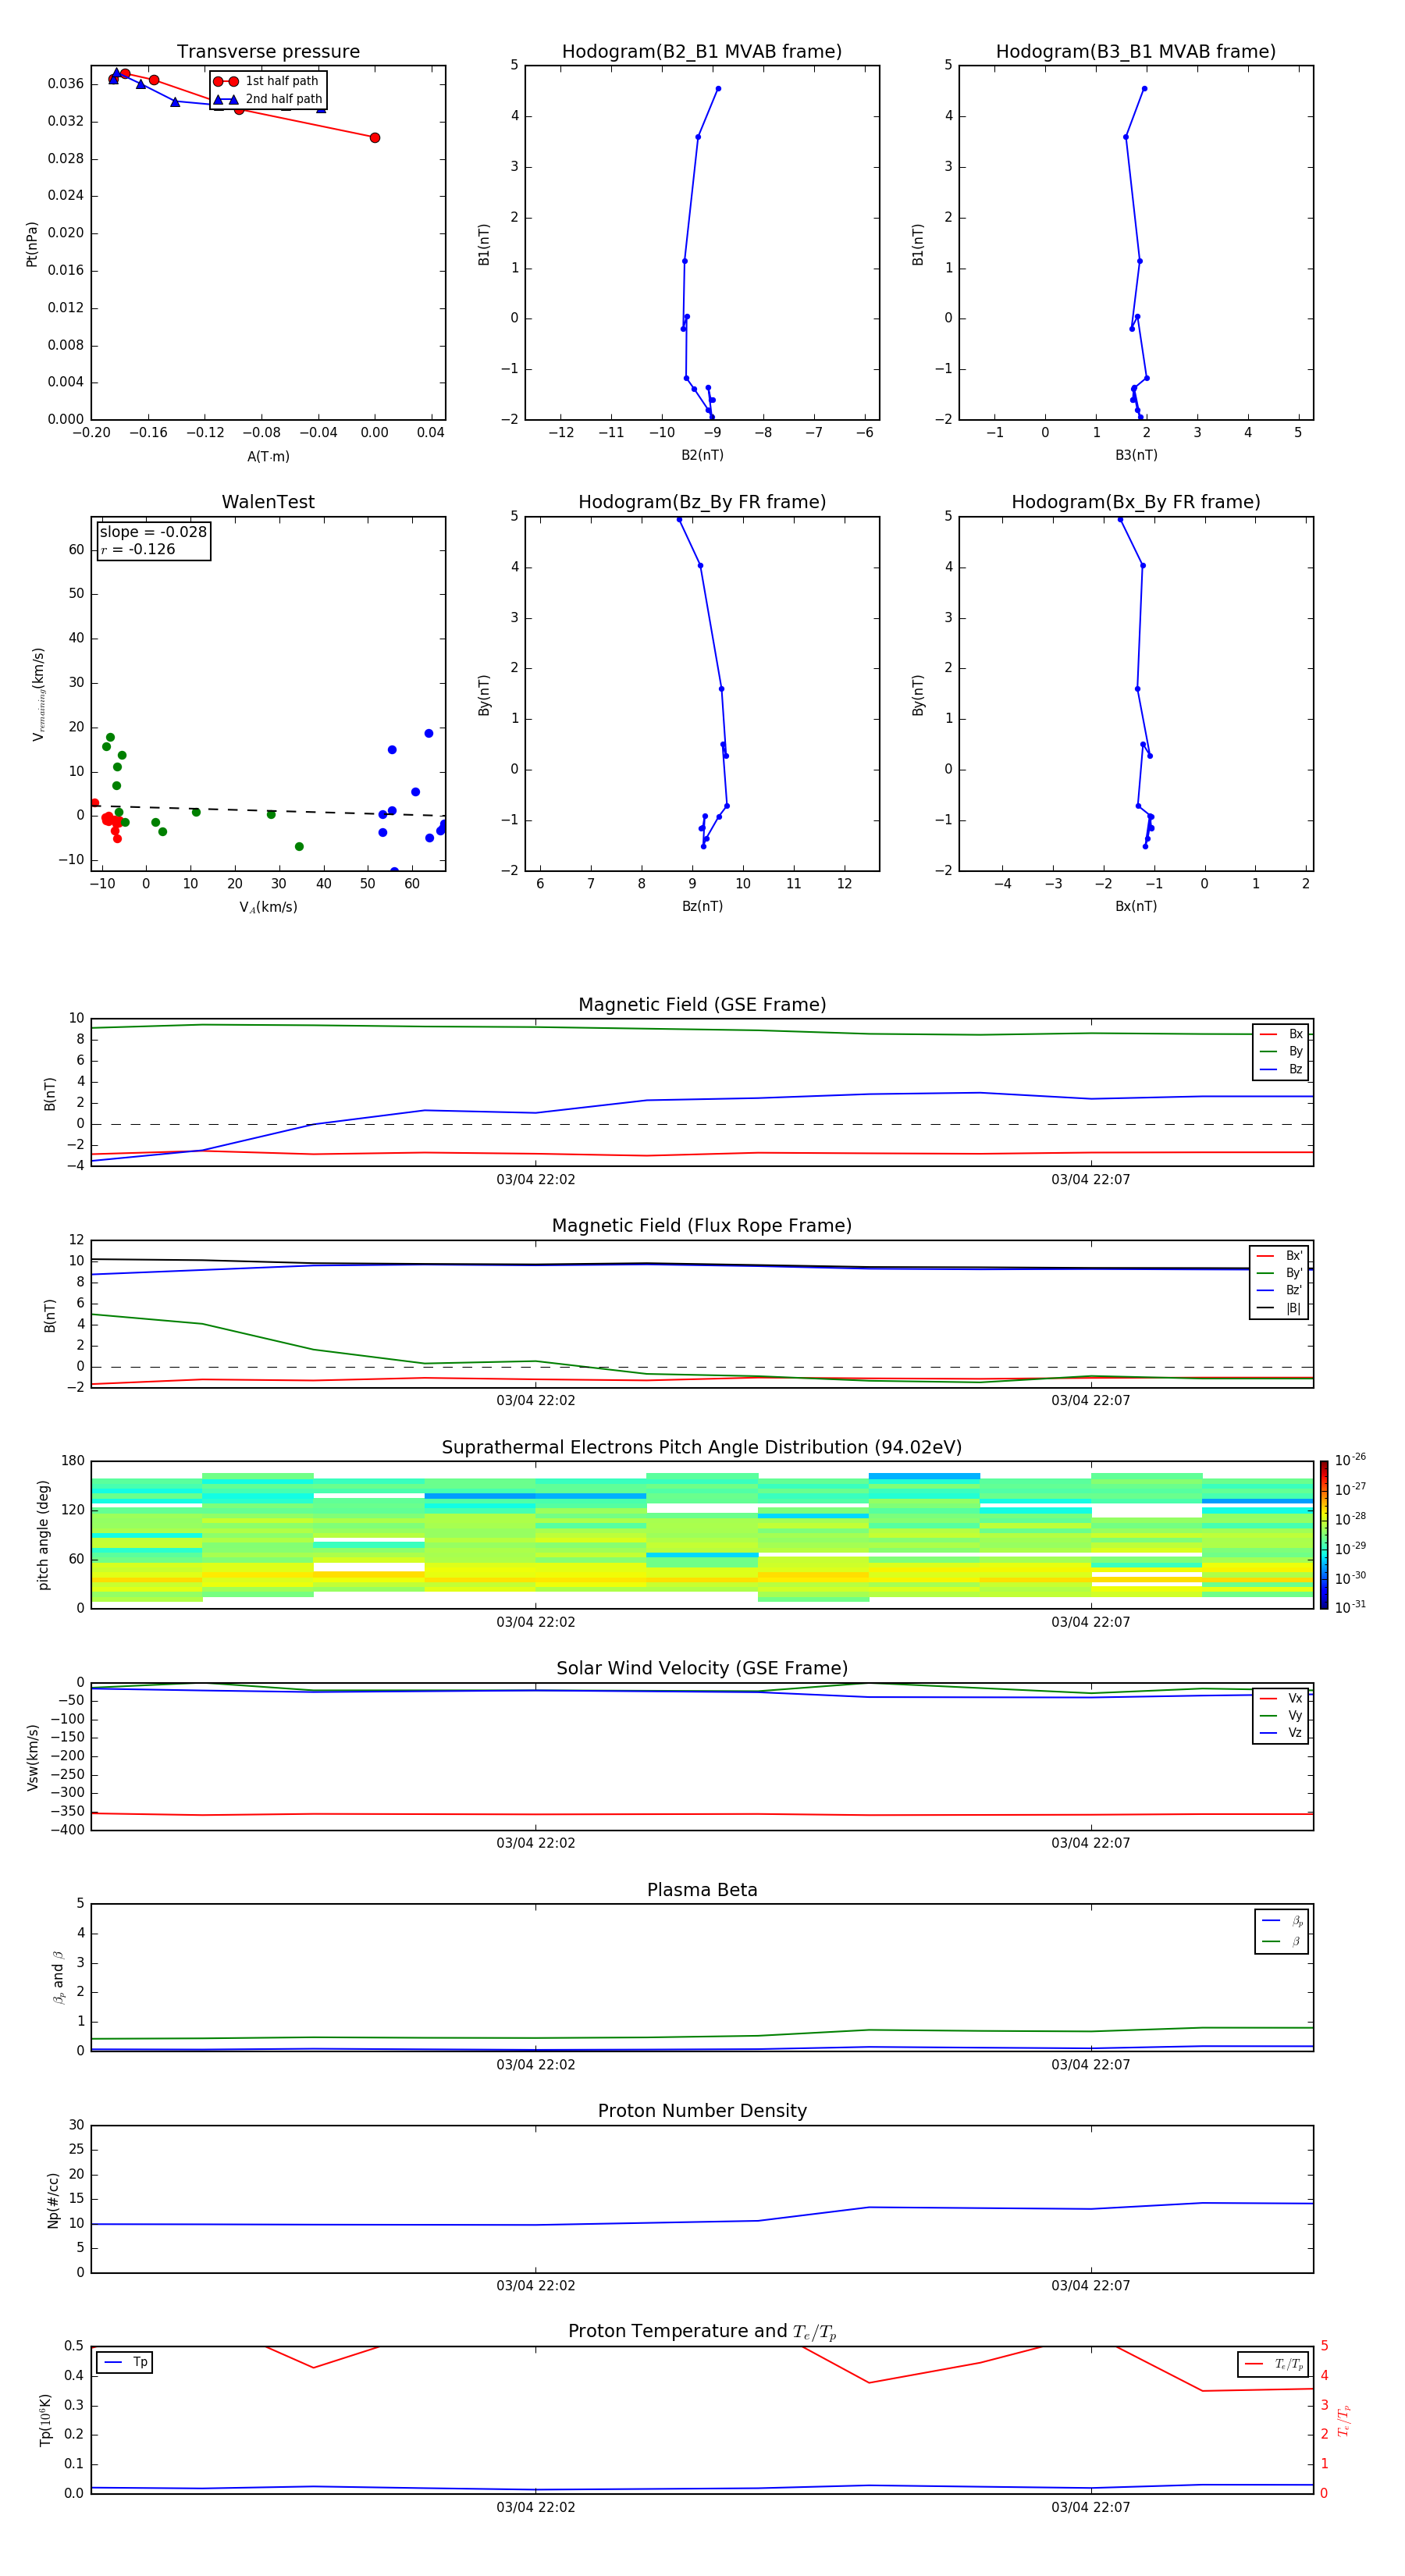The height and width of the screenshot is (2576, 1405).
Task: Click the 'Bz(nT)' x-axis label
Action: tap(702, 906)
